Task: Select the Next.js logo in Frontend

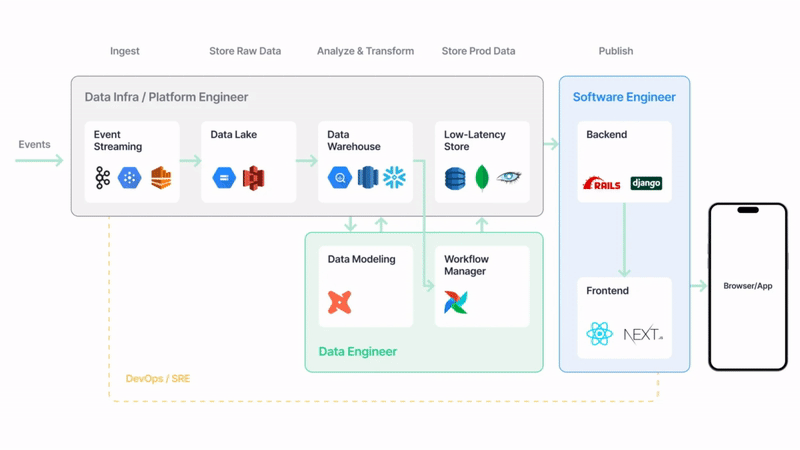Action: coord(643,334)
